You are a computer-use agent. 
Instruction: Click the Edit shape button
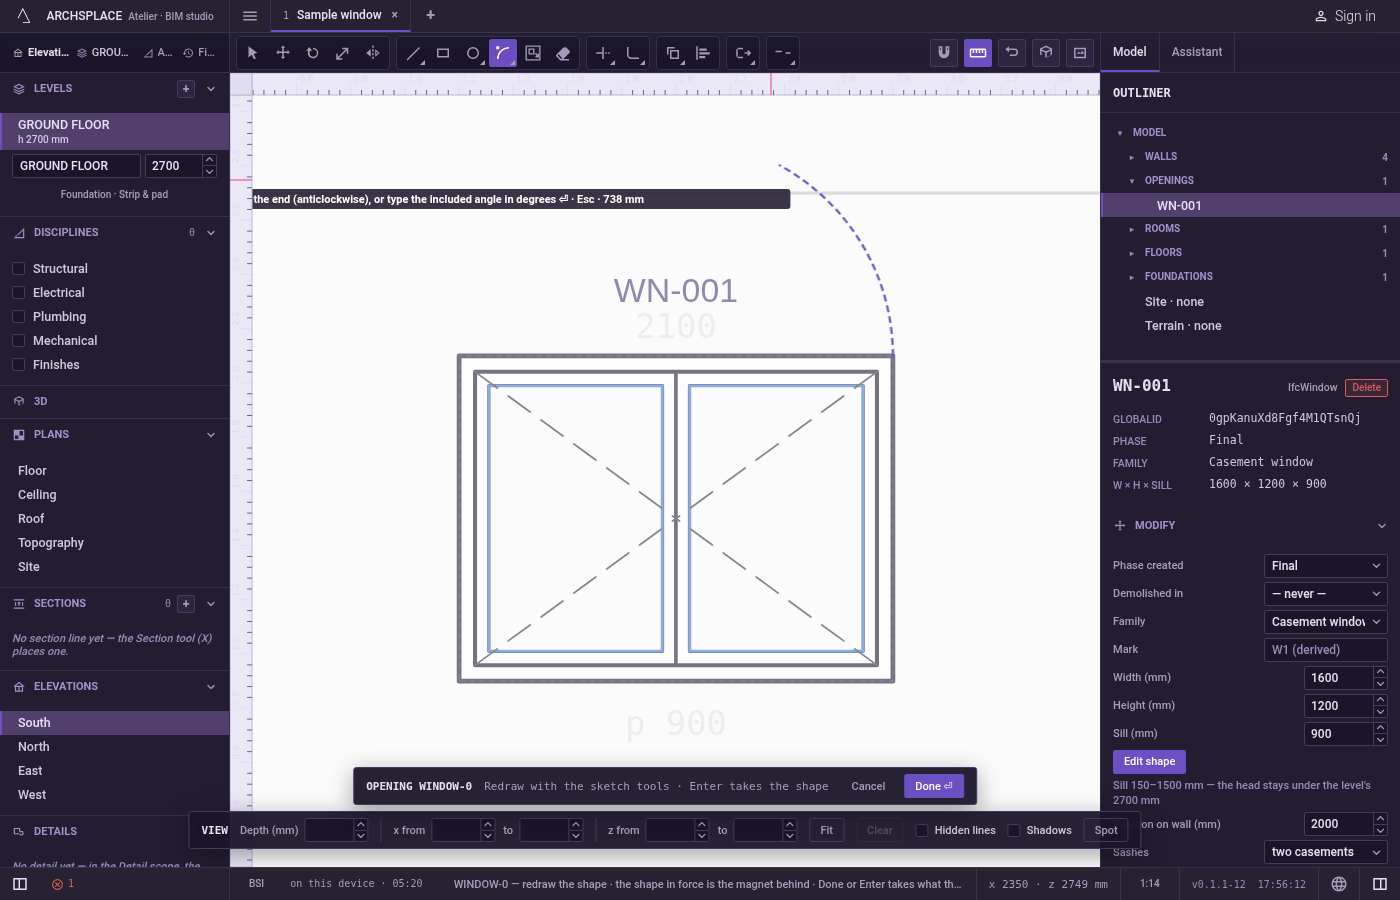1149,762
